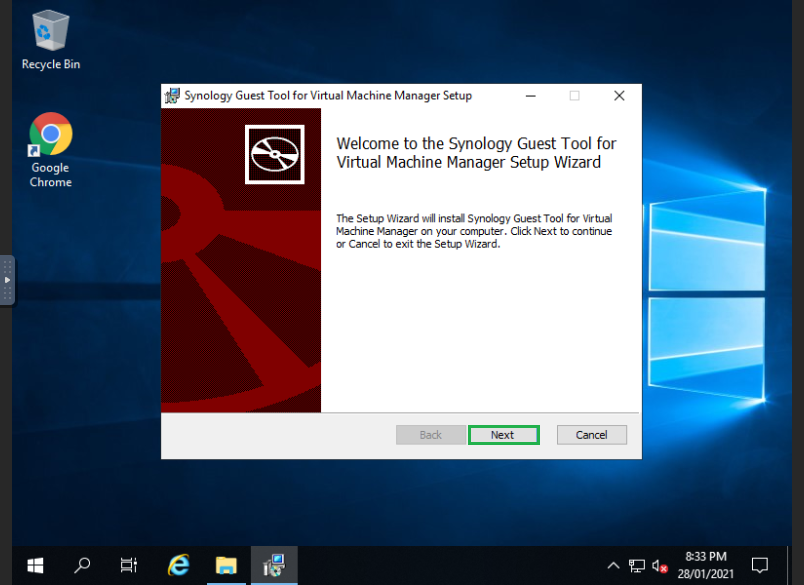Click the installer icon in the title bar
This screenshot has width=804, height=585.
point(172,96)
